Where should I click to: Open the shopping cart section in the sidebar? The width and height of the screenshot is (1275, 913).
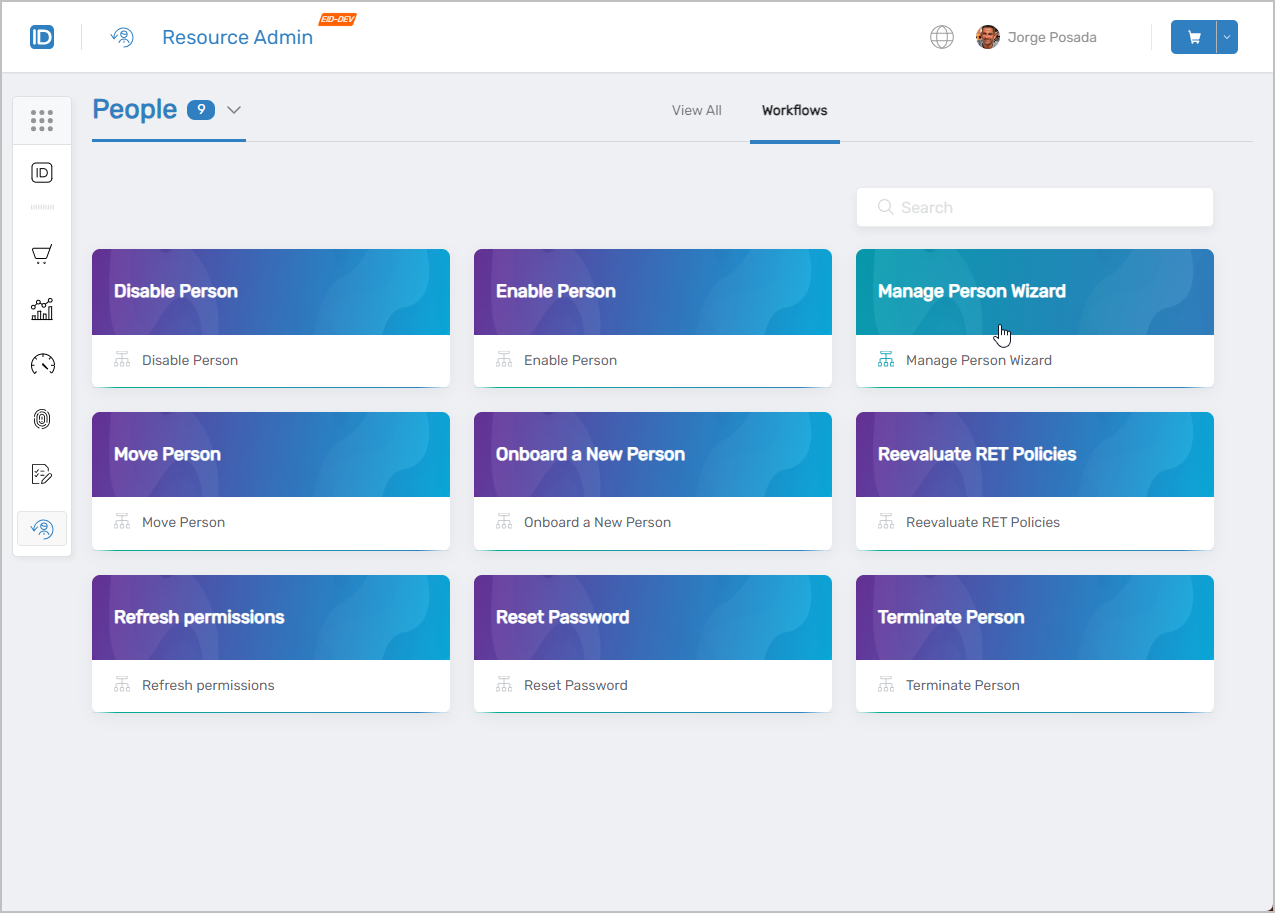(41, 254)
